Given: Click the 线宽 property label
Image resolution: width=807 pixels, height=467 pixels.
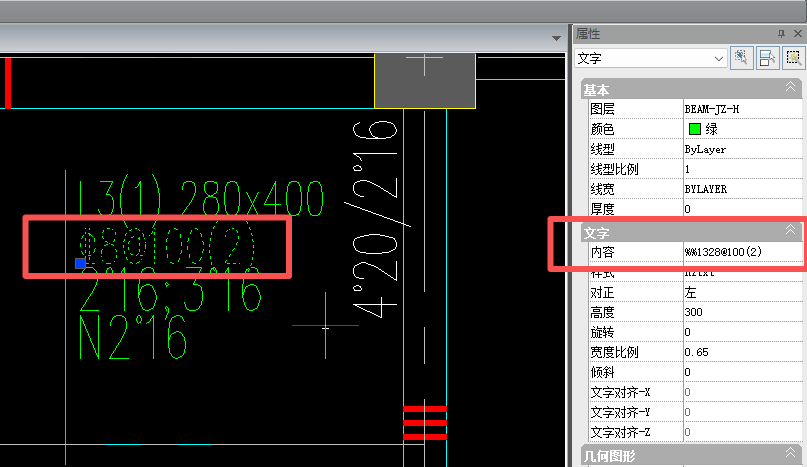Looking at the screenshot, I should [x=602, y=189].
